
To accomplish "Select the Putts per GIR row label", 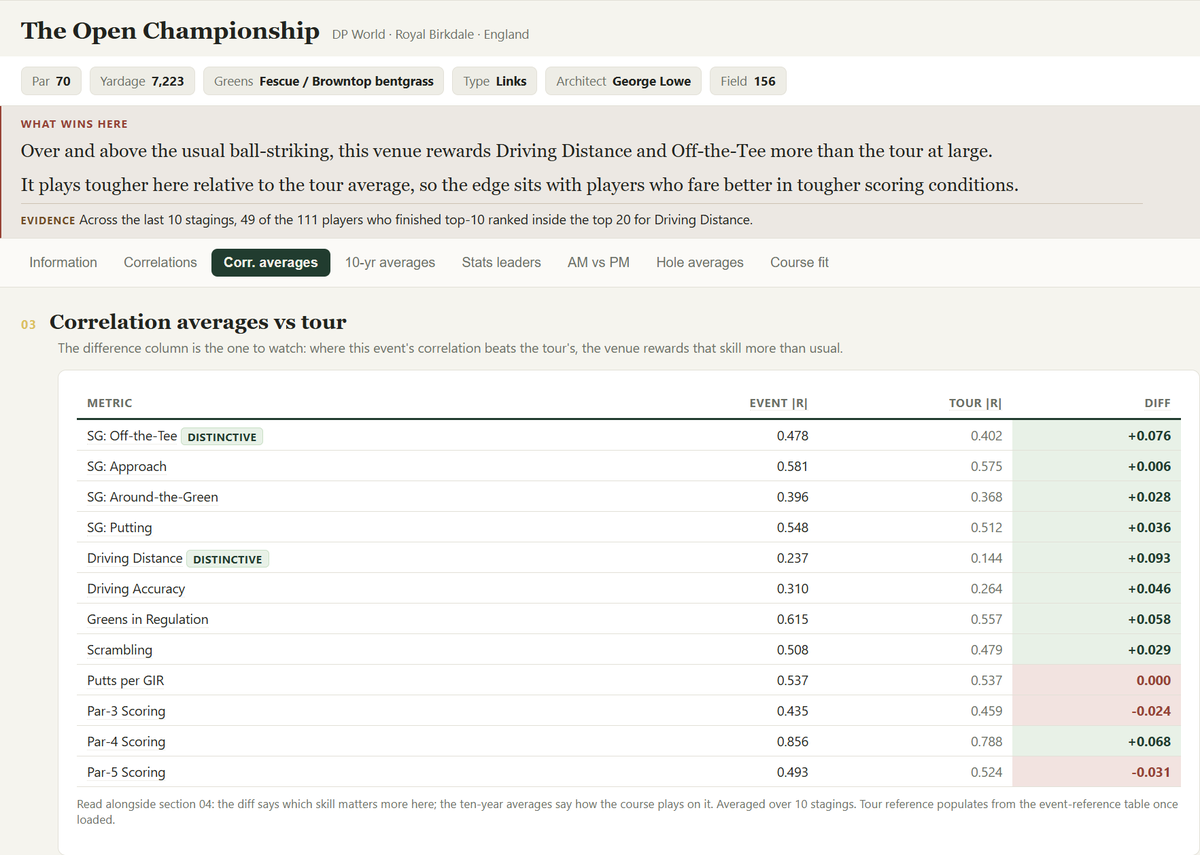I will tap(125, 680).
